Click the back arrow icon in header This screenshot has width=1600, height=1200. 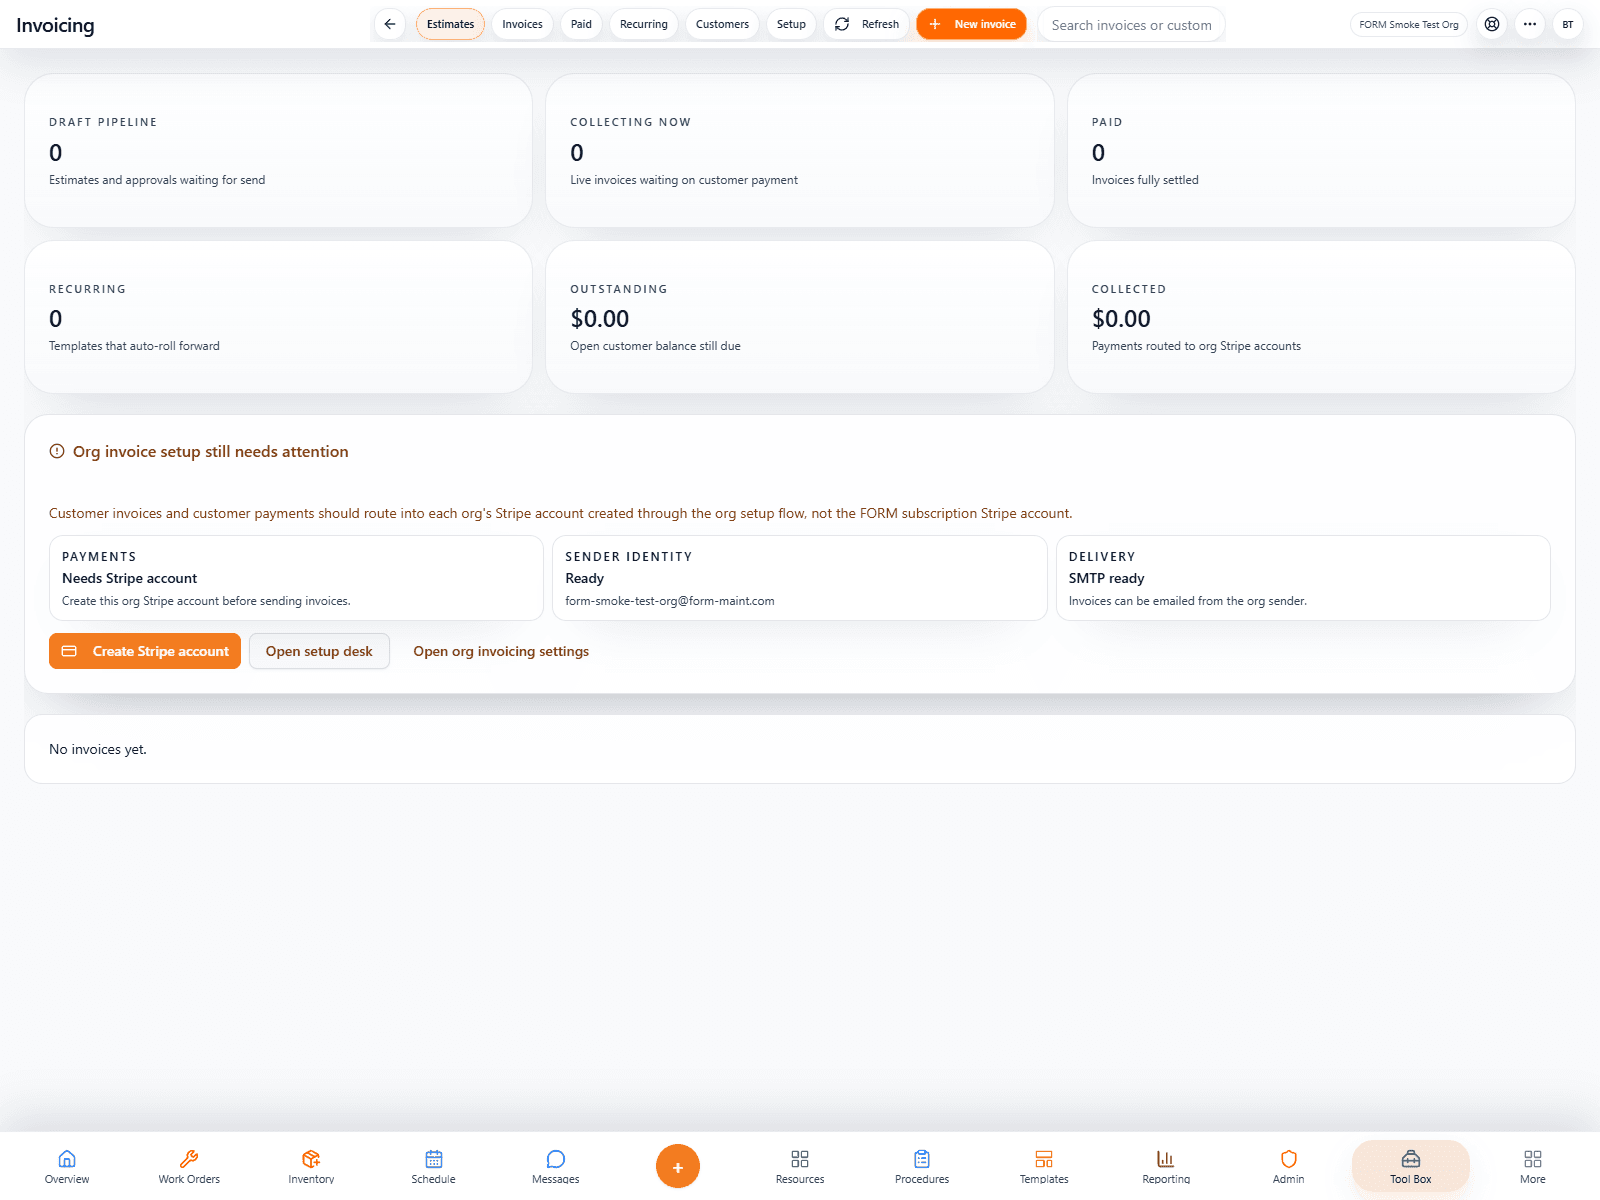pos(390,24)
